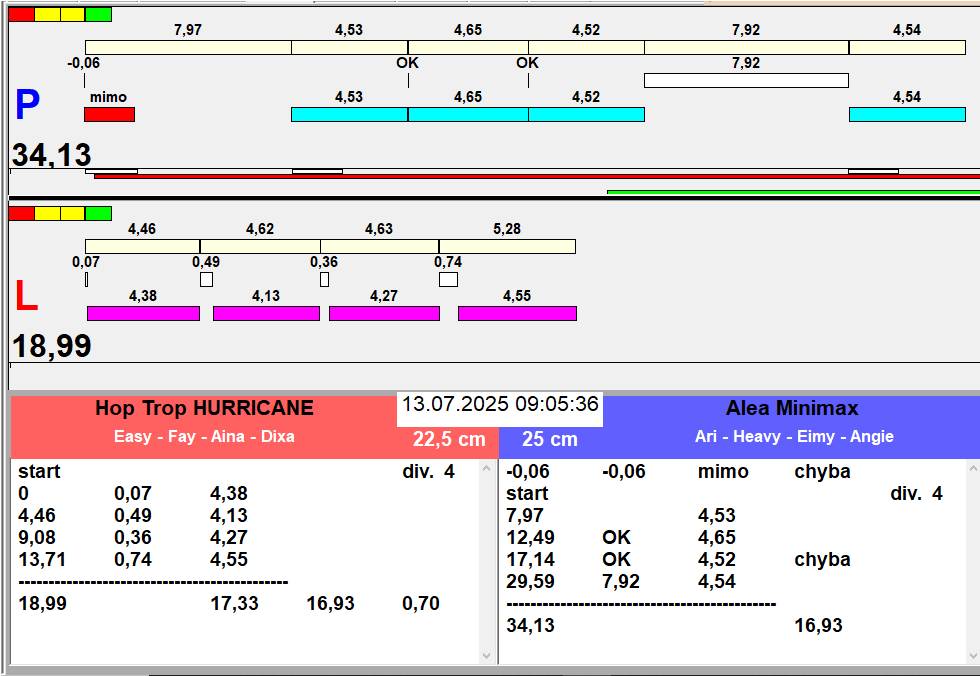The height and width of the screenshot is (676, 980).
Task: Click the green light in L lane indicator
Action: point(98,214)
